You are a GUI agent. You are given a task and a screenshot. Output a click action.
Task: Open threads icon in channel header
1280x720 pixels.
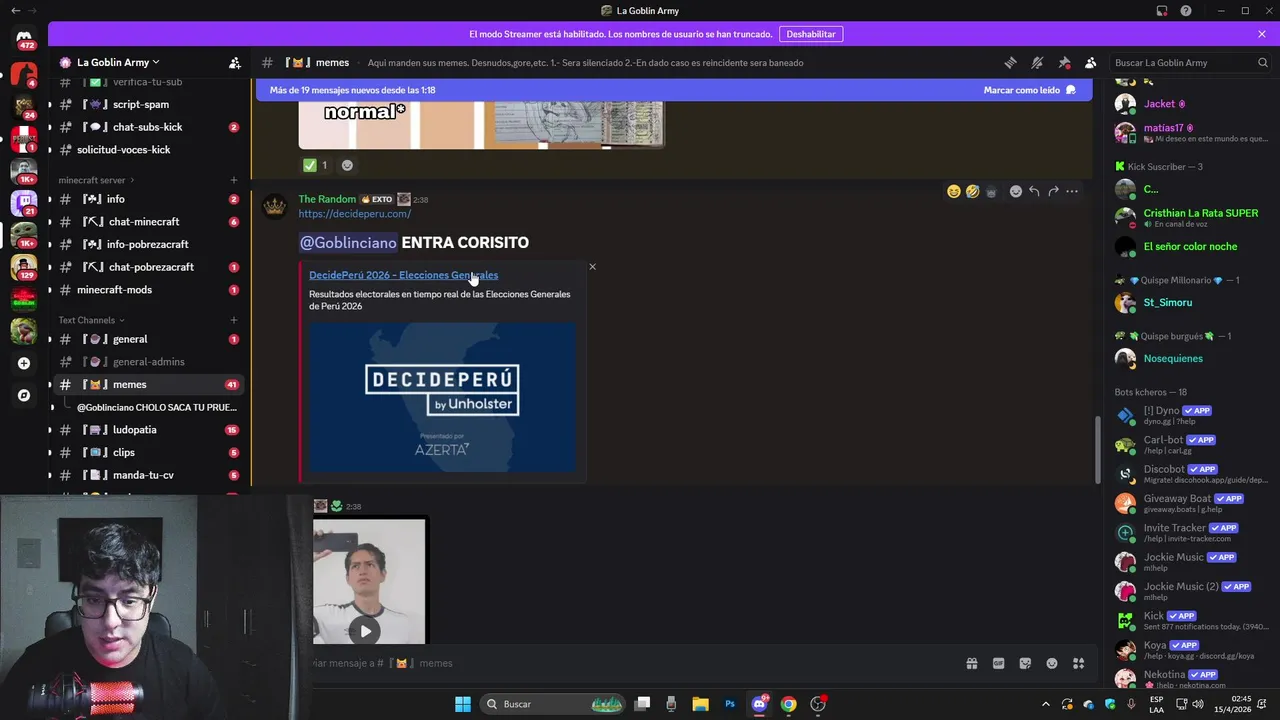click(1010, 62)
